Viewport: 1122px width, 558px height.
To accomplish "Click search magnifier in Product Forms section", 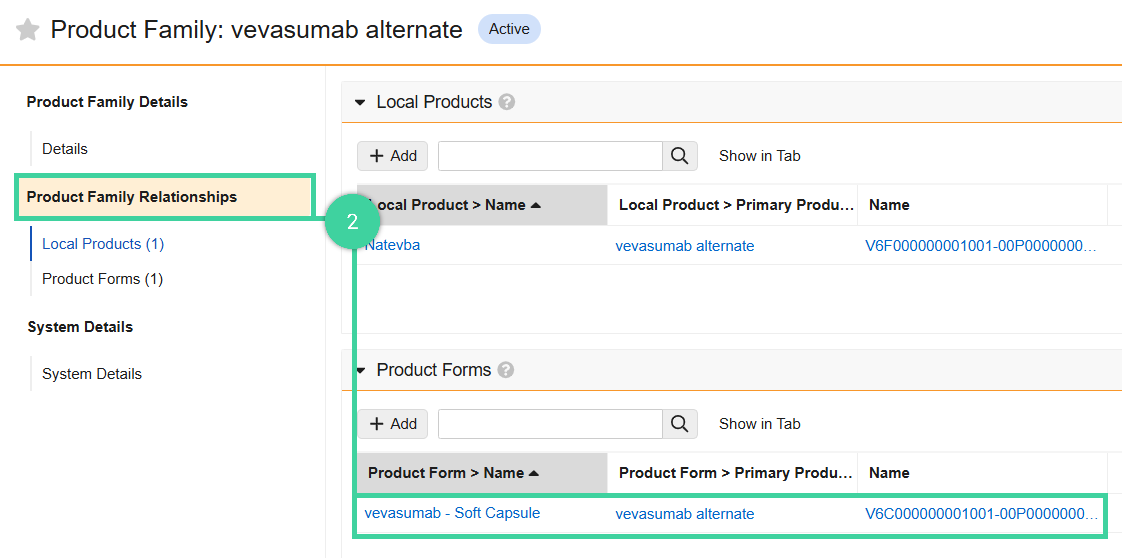I will [680, 424].
